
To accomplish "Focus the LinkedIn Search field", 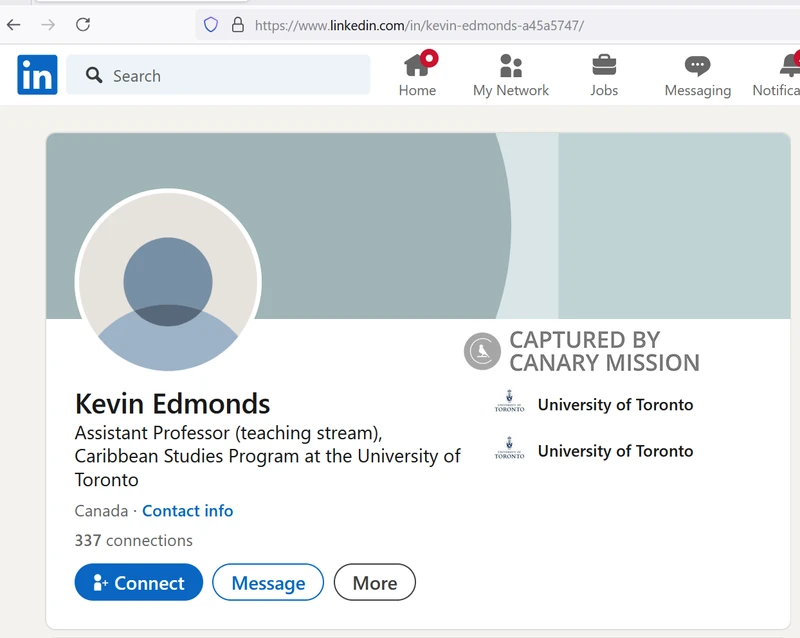I will coord(218,75).
